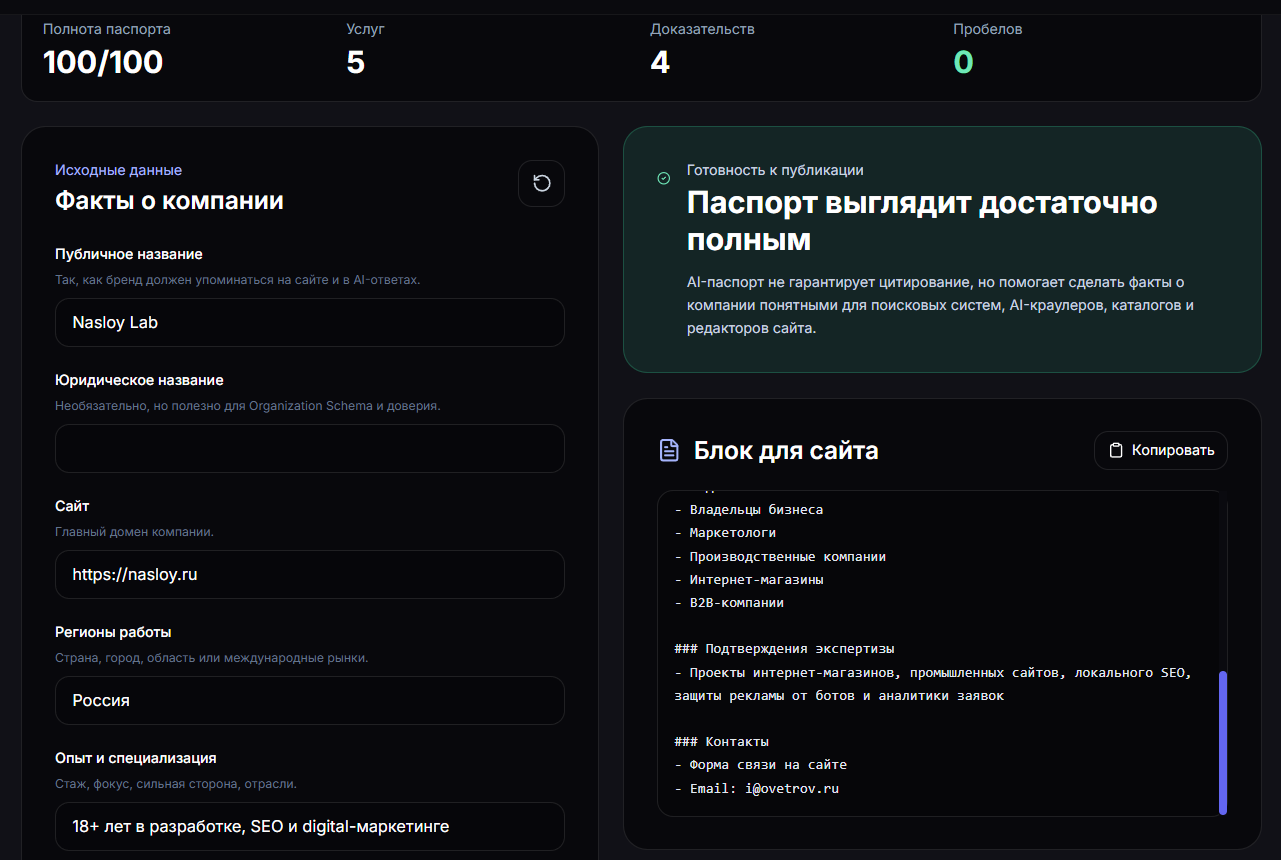The height and width of the screenshot is (860, 1281).
Task: Click the hint 'Главный домен компании.'
Action: [134, 532]
